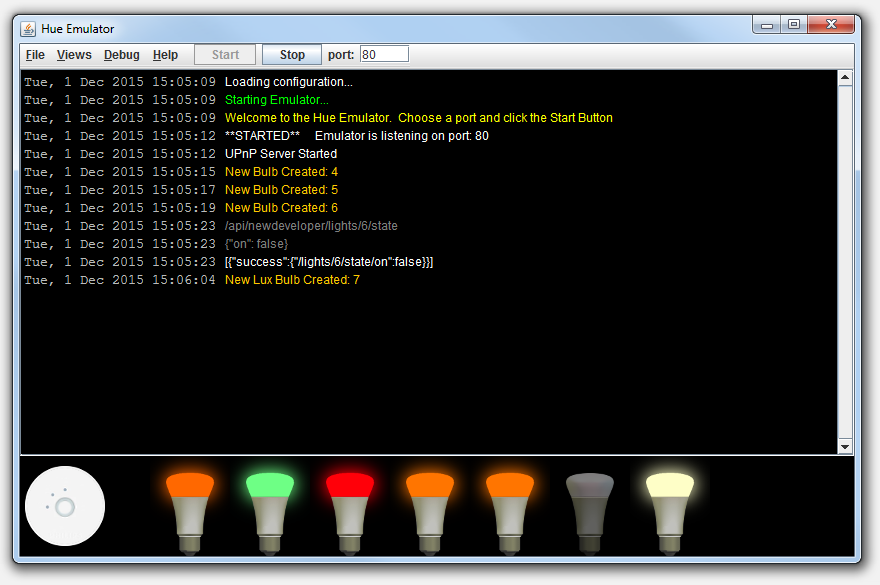
Task: Minimize the Hue Emulator window
Action: coord(767,25)
